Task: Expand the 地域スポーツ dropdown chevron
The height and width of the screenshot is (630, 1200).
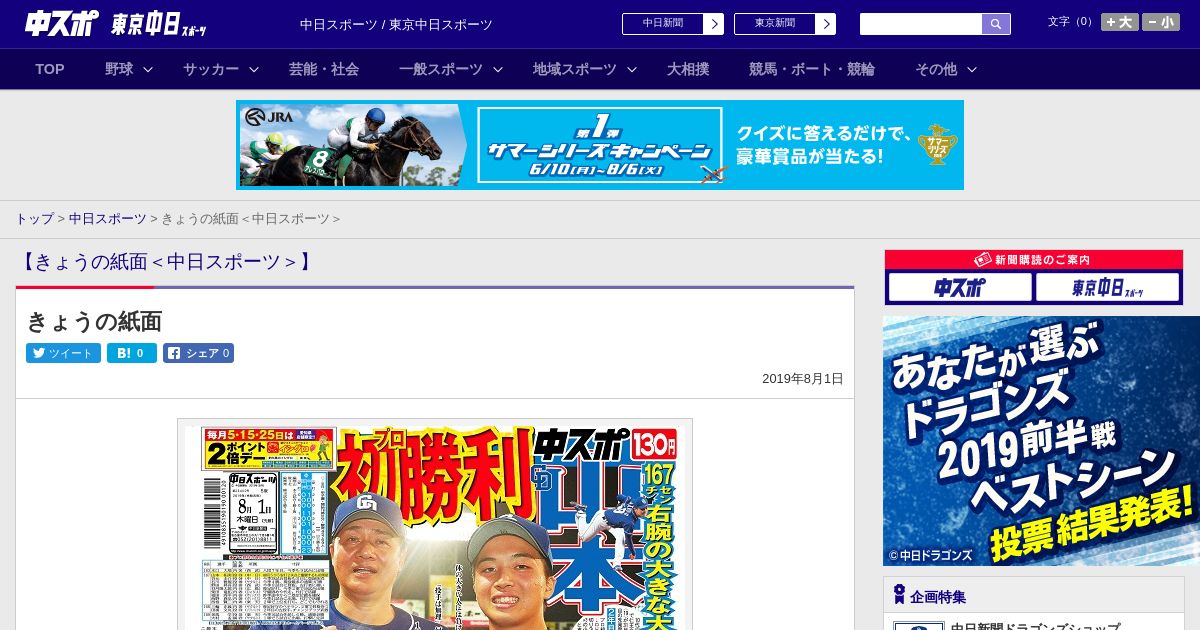Action: point(632,69)
